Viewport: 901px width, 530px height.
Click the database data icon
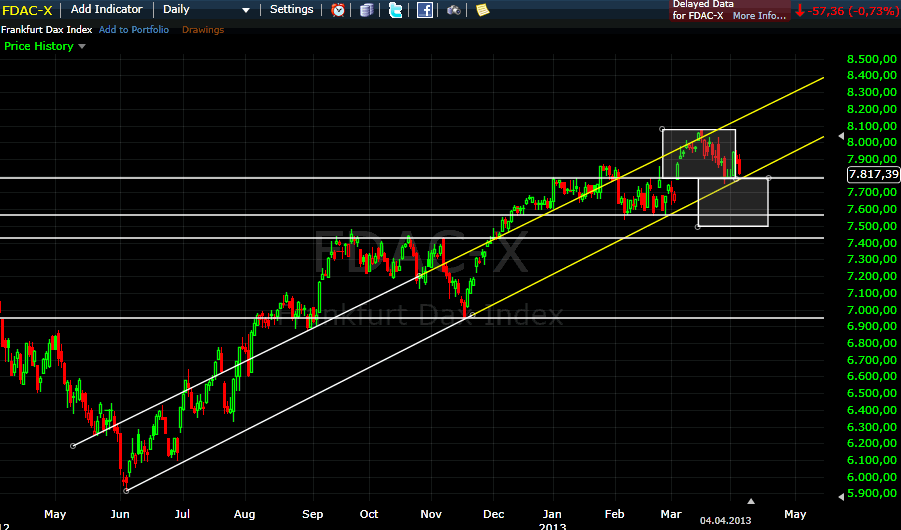366,10
